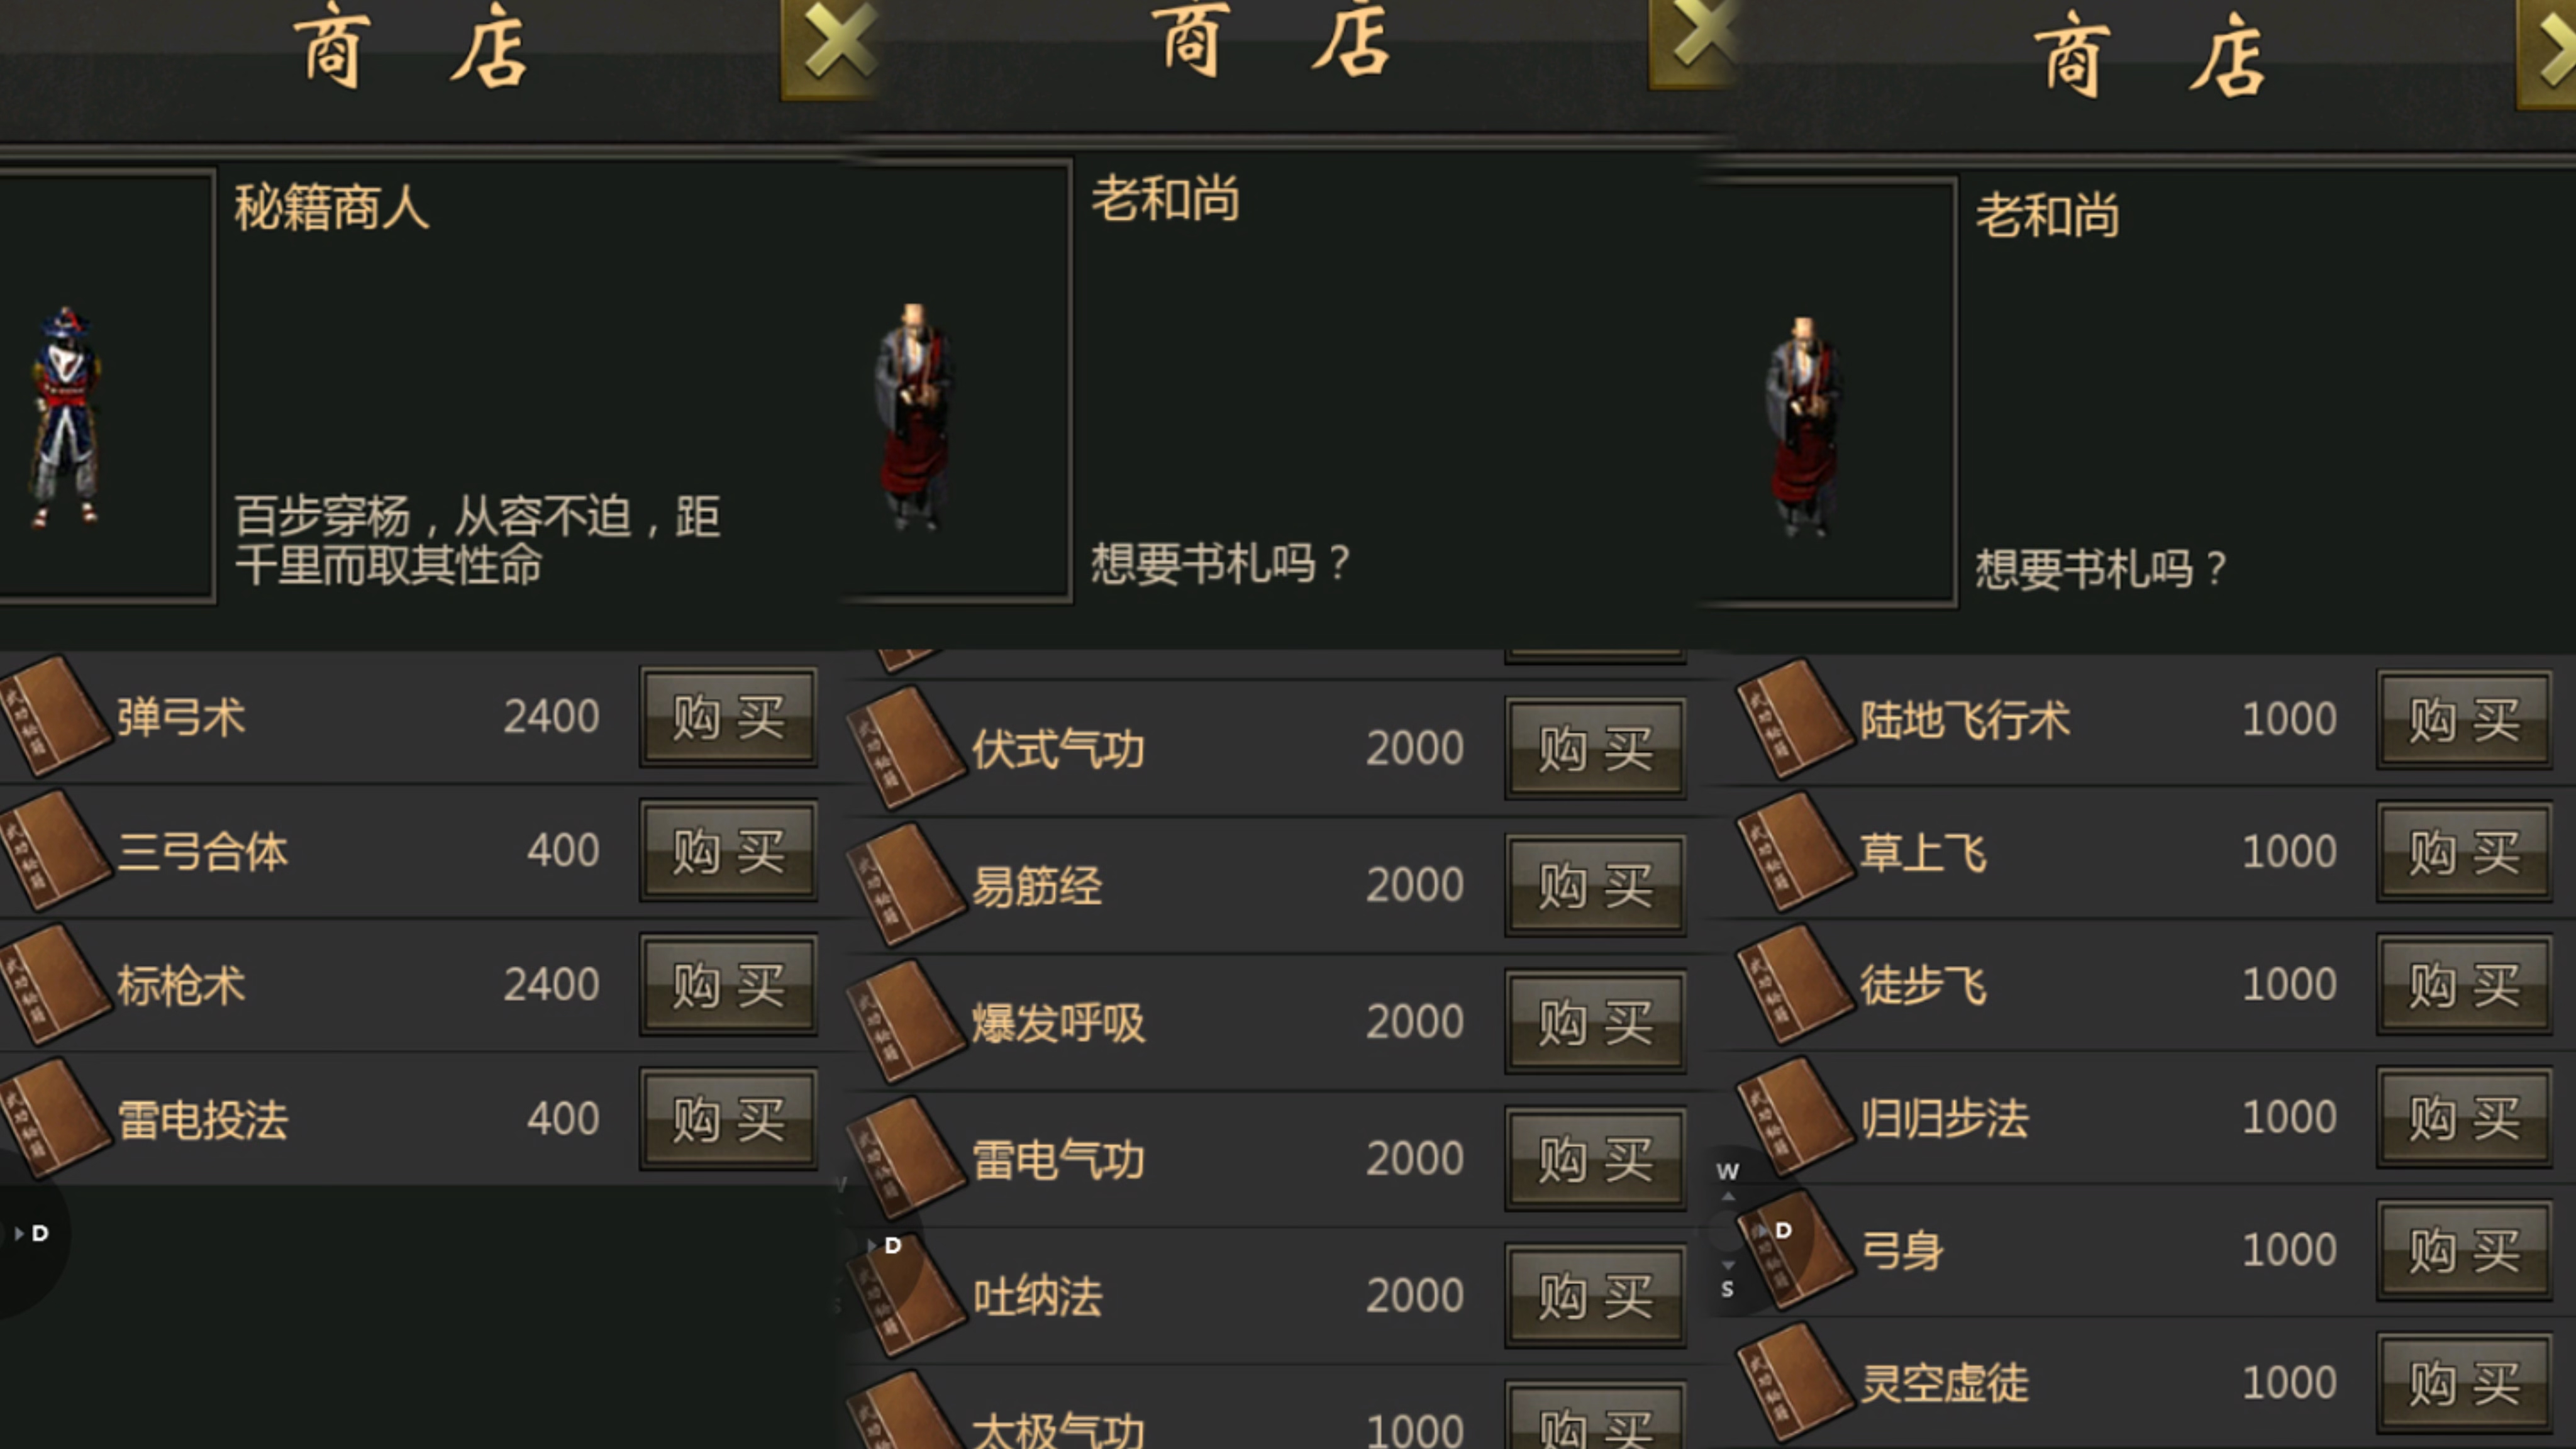The image size is (2576, 1449).
Task: Click the 三弓合体 skill book icon
Action: click(x=54, y=850)
